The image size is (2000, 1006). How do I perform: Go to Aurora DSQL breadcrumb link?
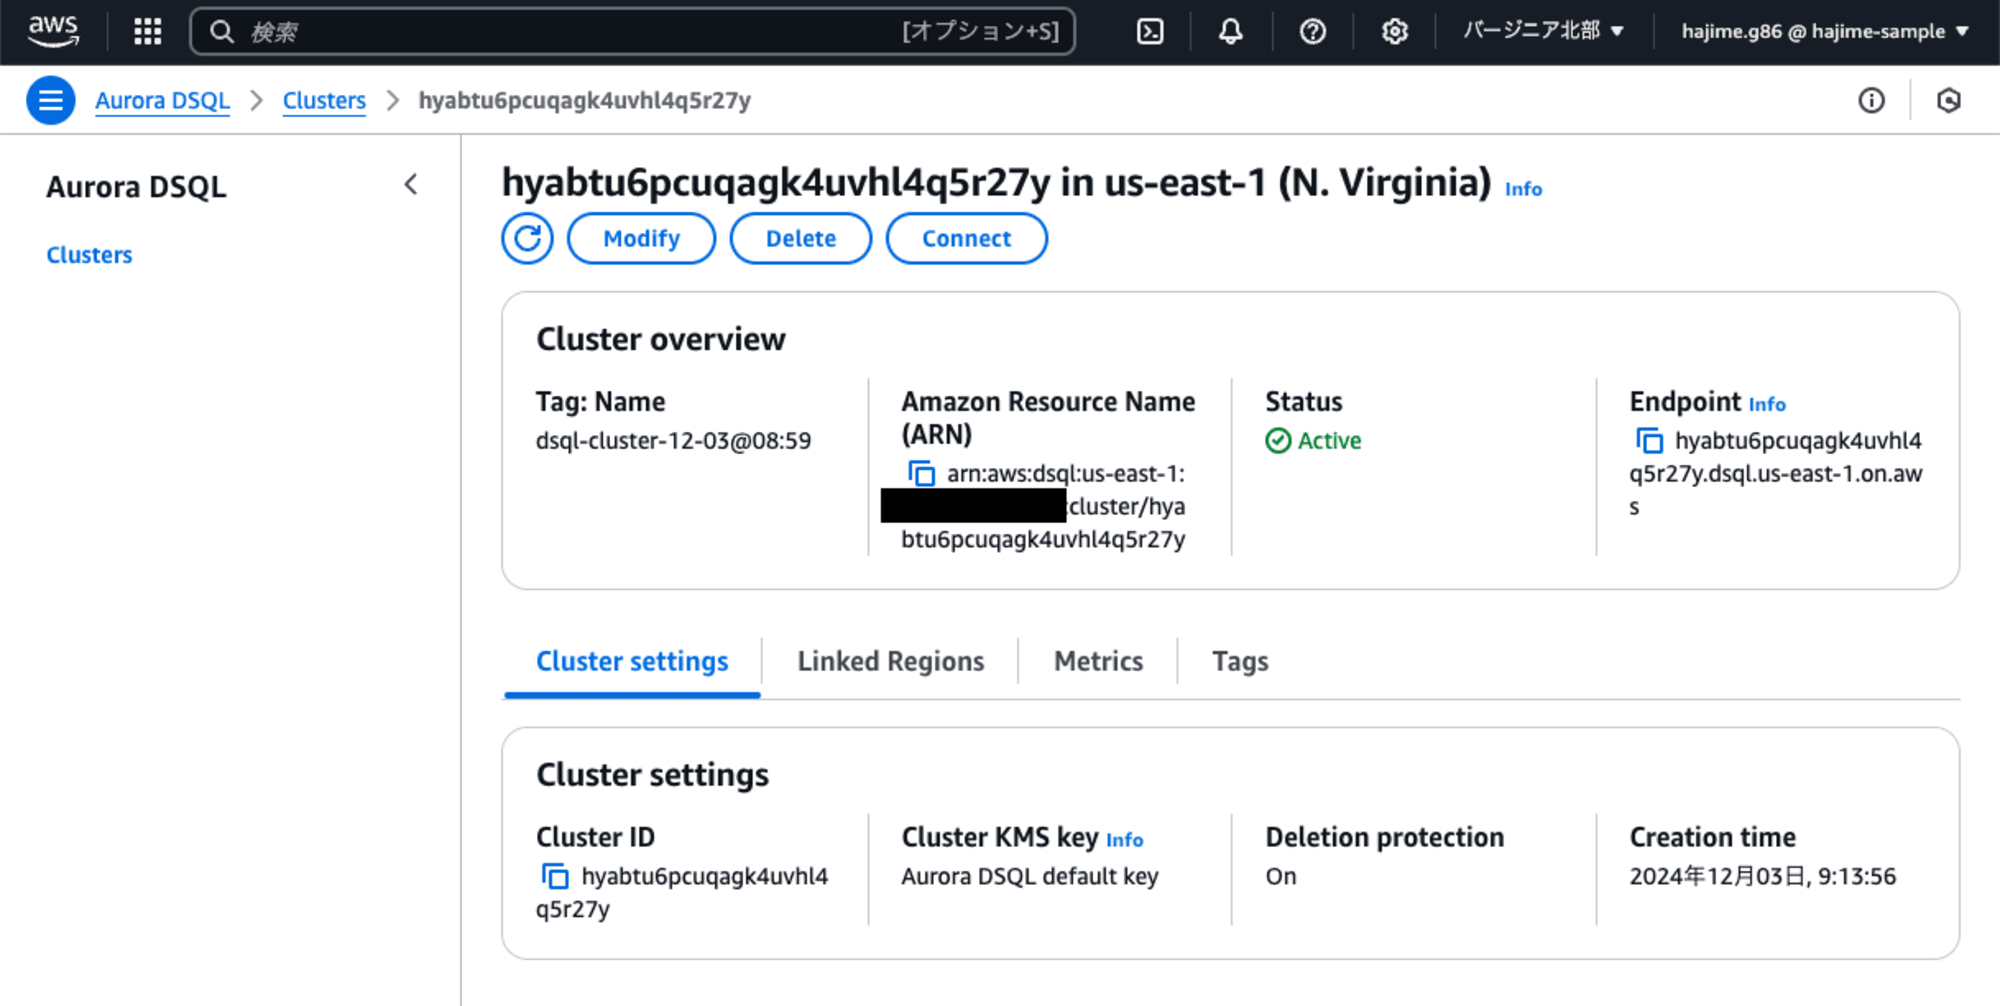point(162,100)
